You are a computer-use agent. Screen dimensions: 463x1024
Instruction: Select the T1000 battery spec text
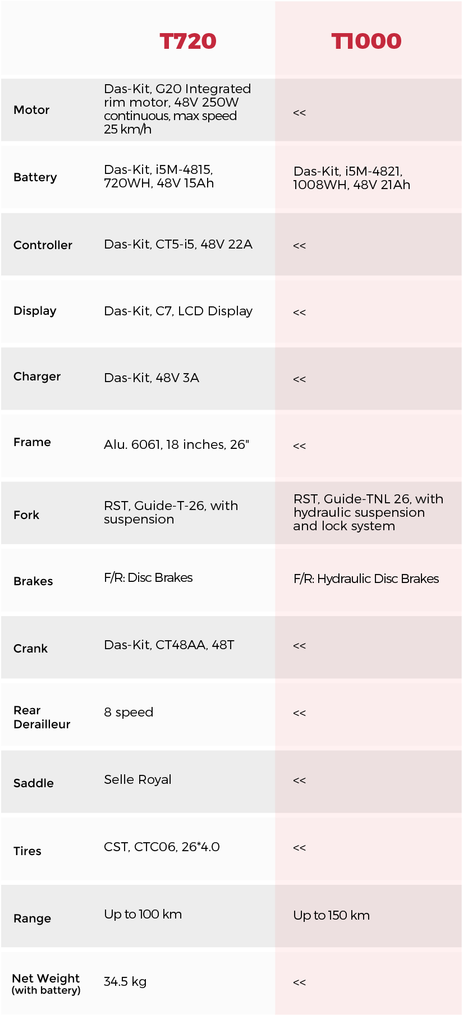click(x=352, y=178)
